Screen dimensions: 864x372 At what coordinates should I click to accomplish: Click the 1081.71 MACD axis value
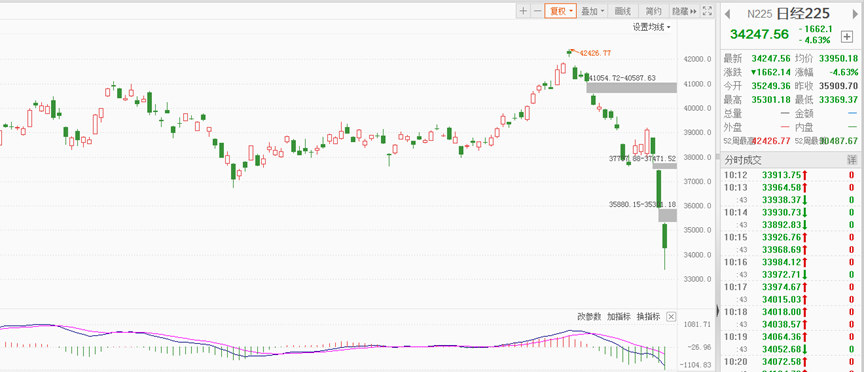click(697, 324)
